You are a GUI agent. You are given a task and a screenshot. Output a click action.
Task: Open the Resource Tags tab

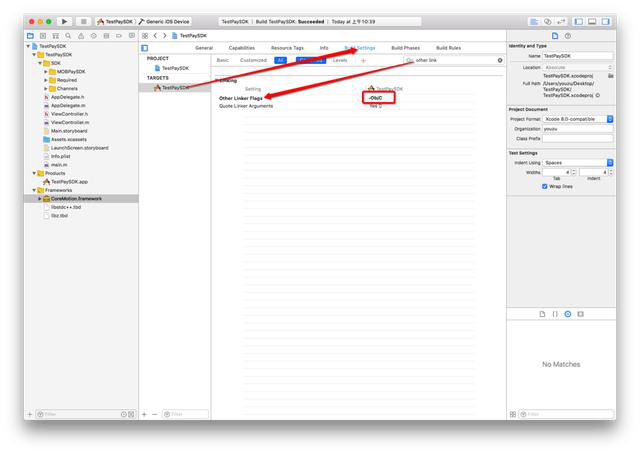287,48
